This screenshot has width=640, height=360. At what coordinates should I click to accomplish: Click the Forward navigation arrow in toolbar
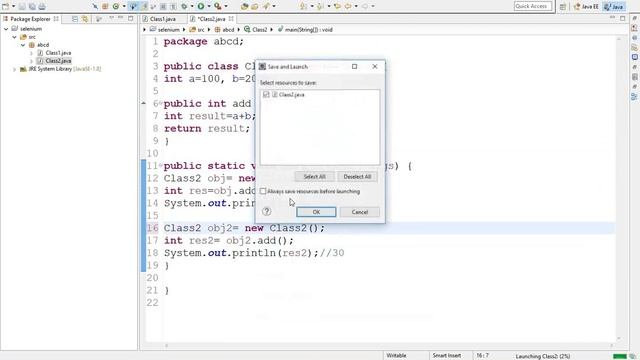tap(364, 6)
